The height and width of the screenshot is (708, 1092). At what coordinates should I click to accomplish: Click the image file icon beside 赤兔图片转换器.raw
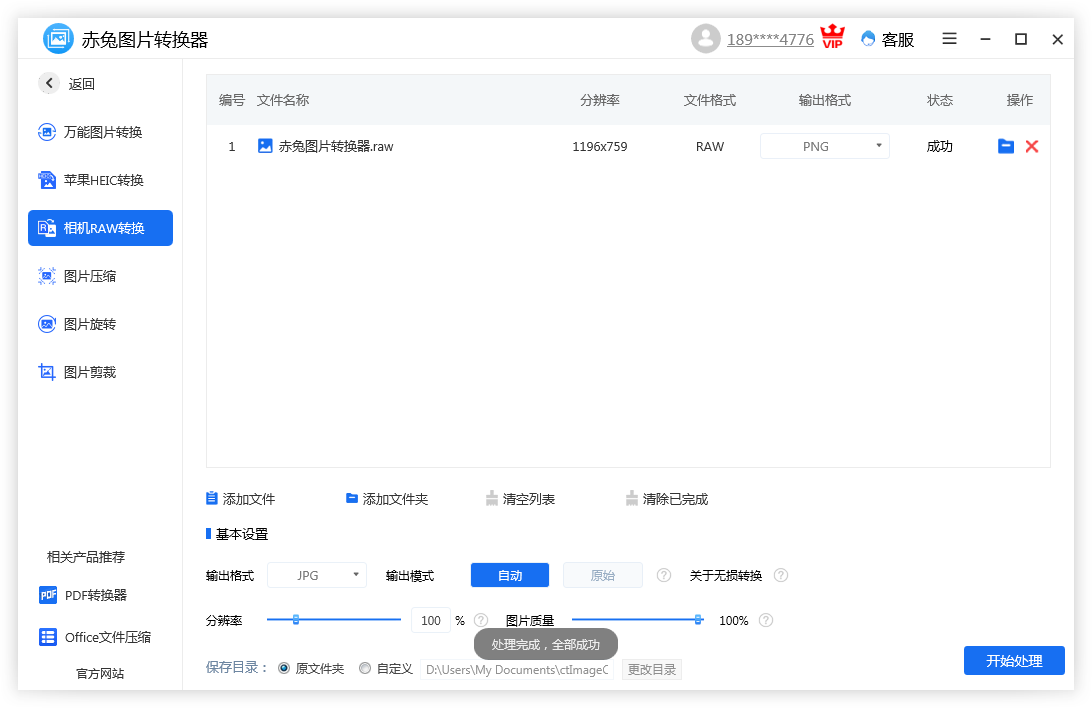(265, 146)
